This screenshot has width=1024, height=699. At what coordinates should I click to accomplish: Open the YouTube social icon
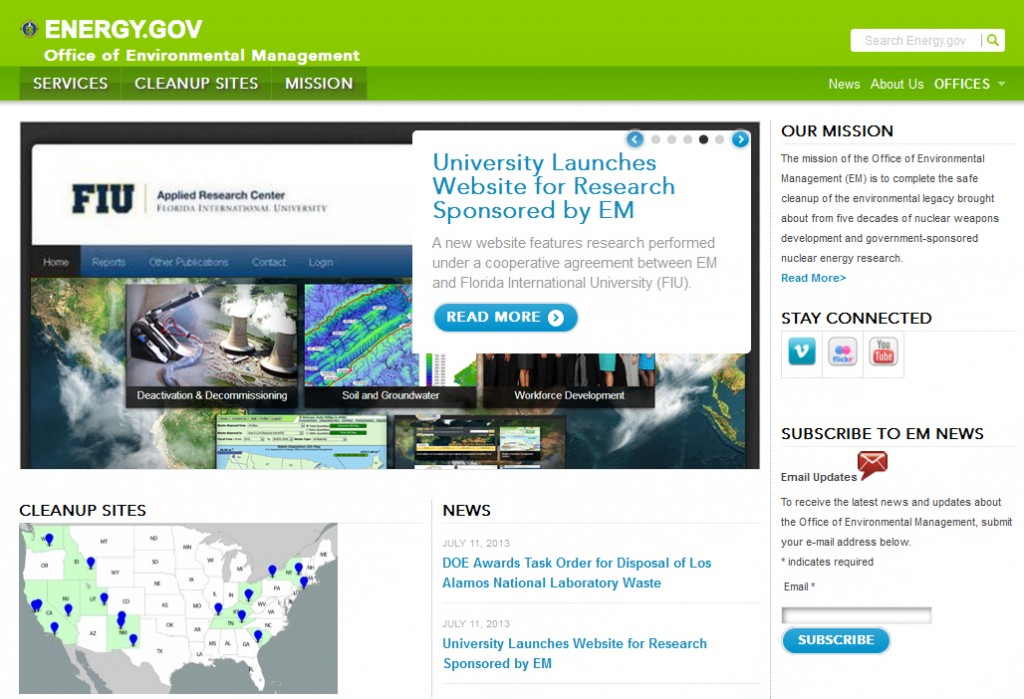(x=883, y=353)
